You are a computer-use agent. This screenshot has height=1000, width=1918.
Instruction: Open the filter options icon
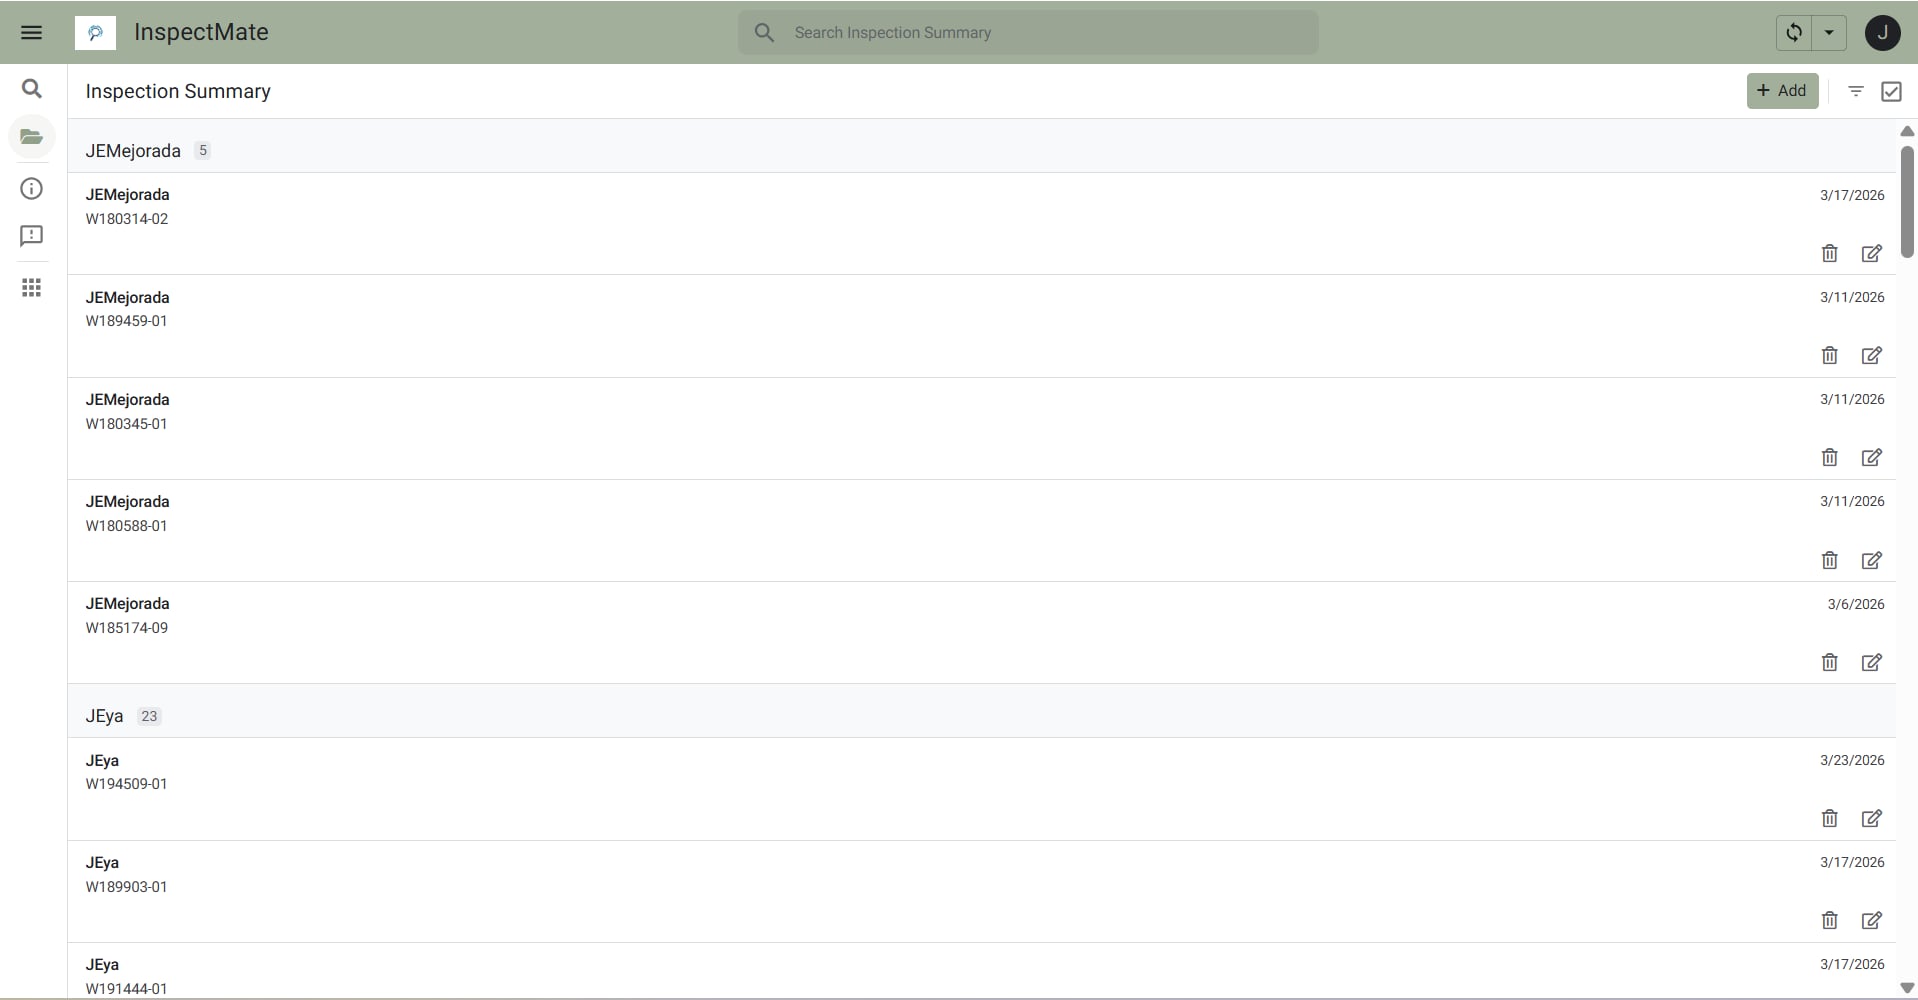coord(1856,91)
